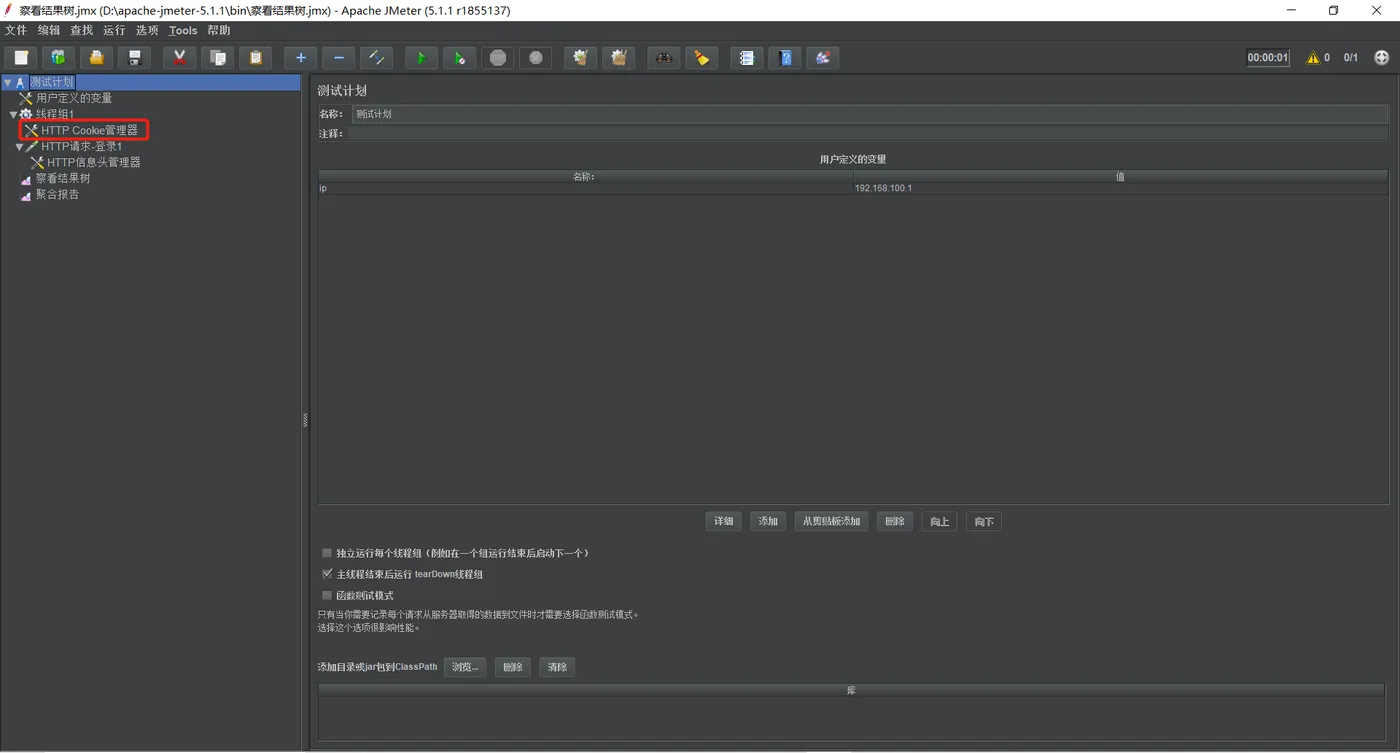This screenshot has height=753, width=1400.
Task: Click the variable name cell 'ip'
Action: click(585, 189)
